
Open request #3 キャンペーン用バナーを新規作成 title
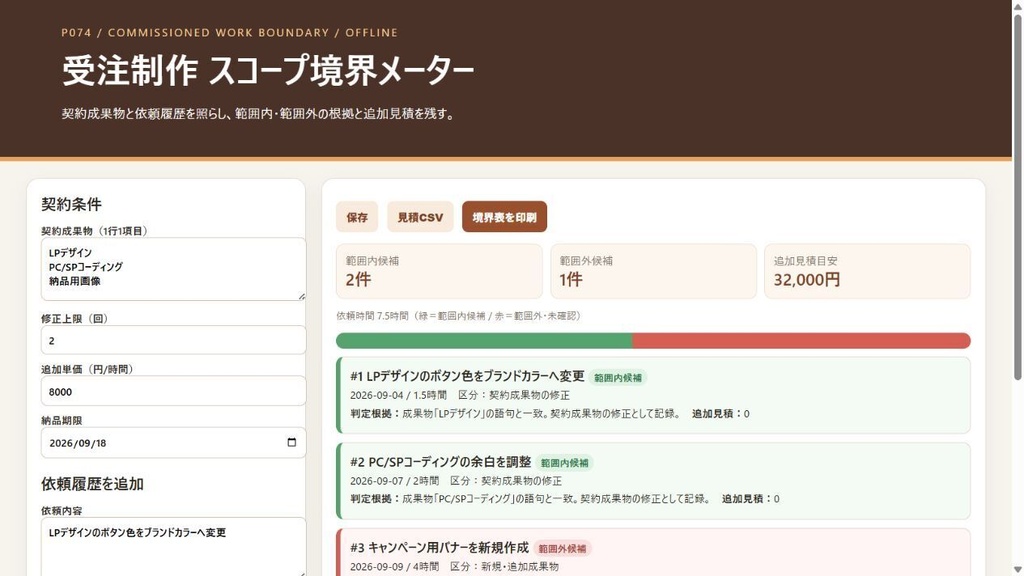point(440,547)
